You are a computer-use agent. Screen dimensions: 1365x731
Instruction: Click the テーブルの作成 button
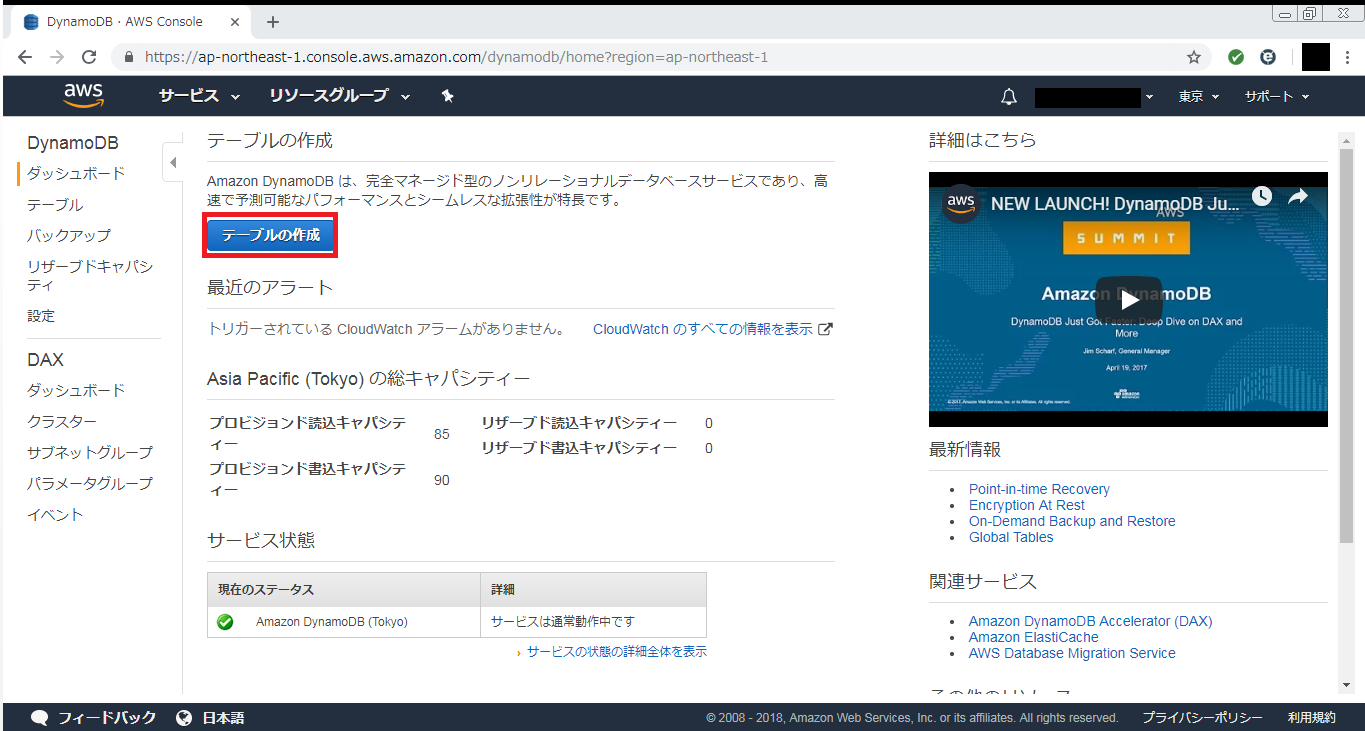(270, 235)
